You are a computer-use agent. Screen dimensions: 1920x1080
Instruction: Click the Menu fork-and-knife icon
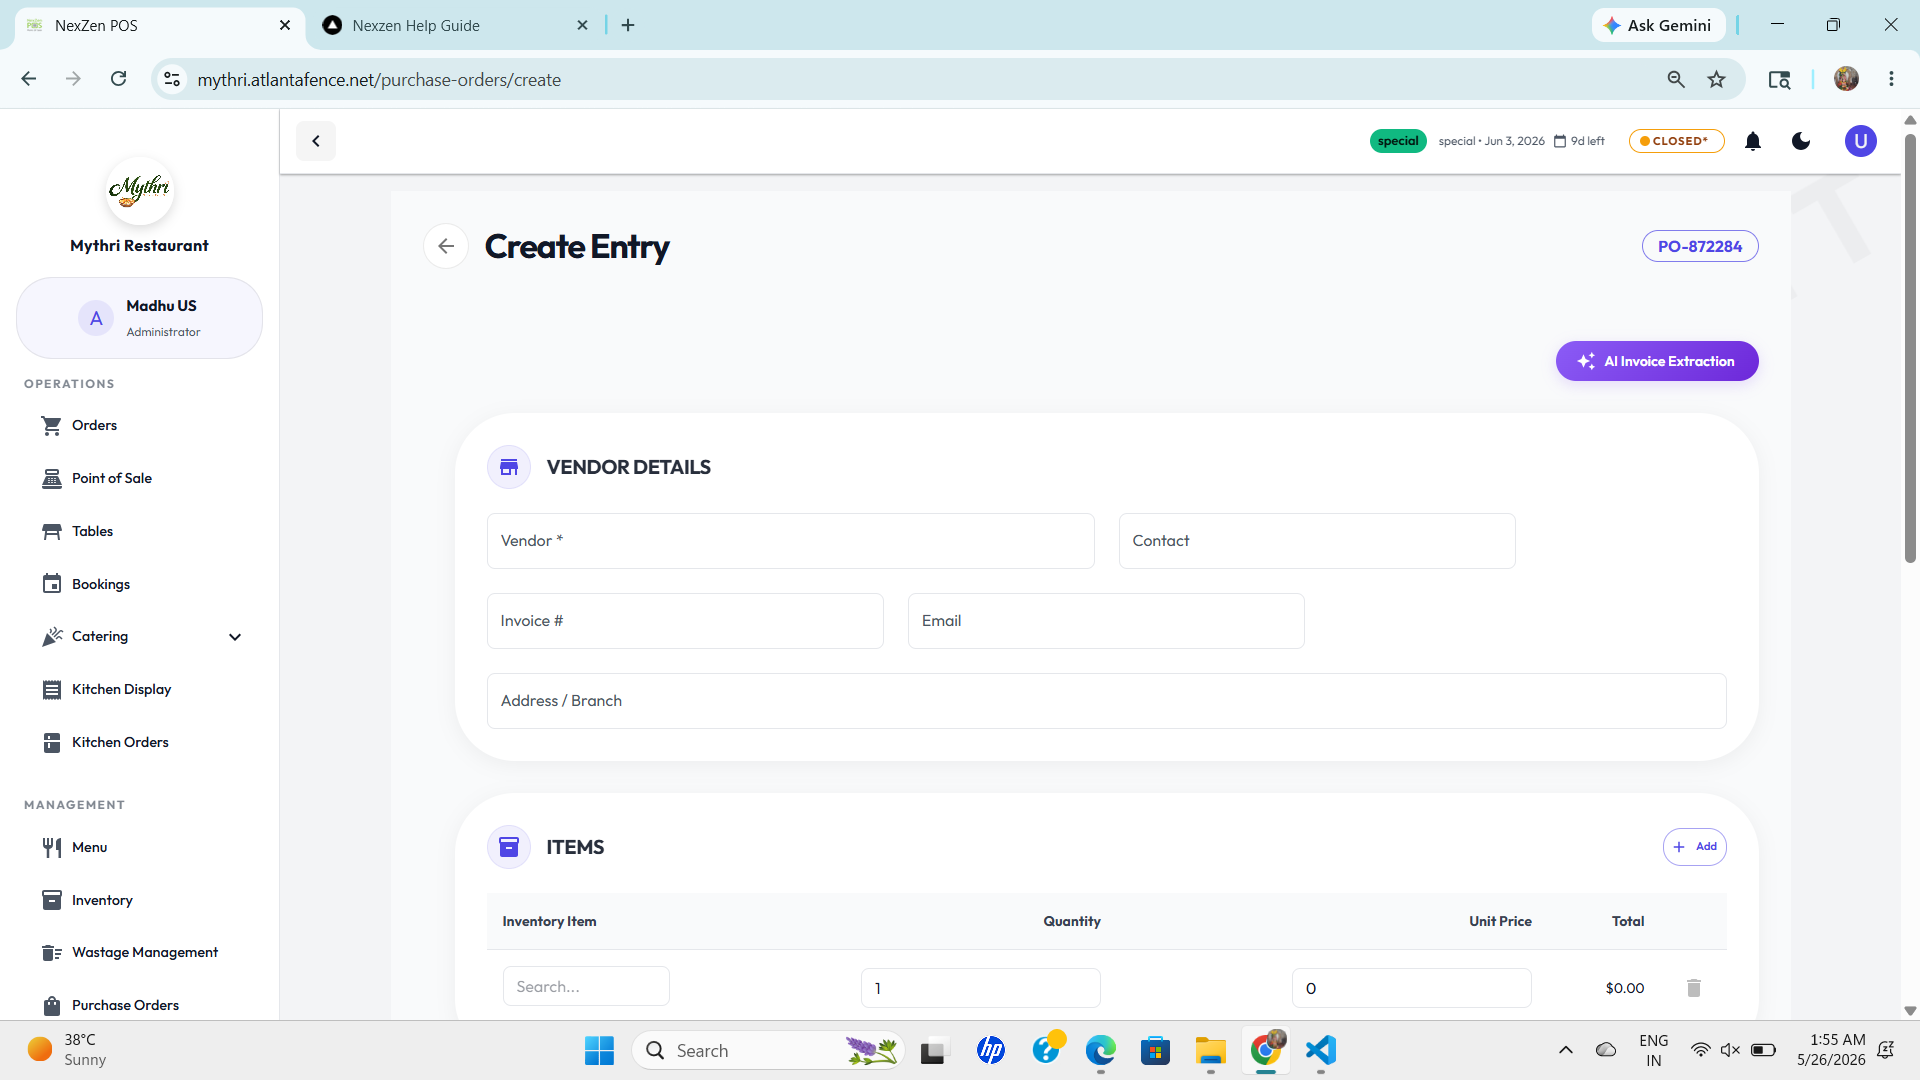point(52,848)
